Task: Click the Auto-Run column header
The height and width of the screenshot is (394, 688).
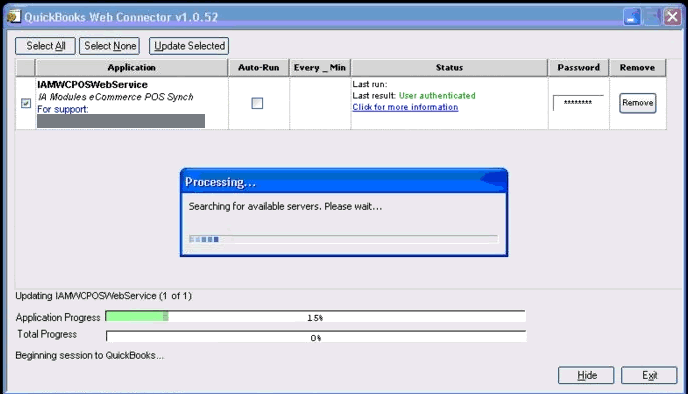Action: click(258, 68)
